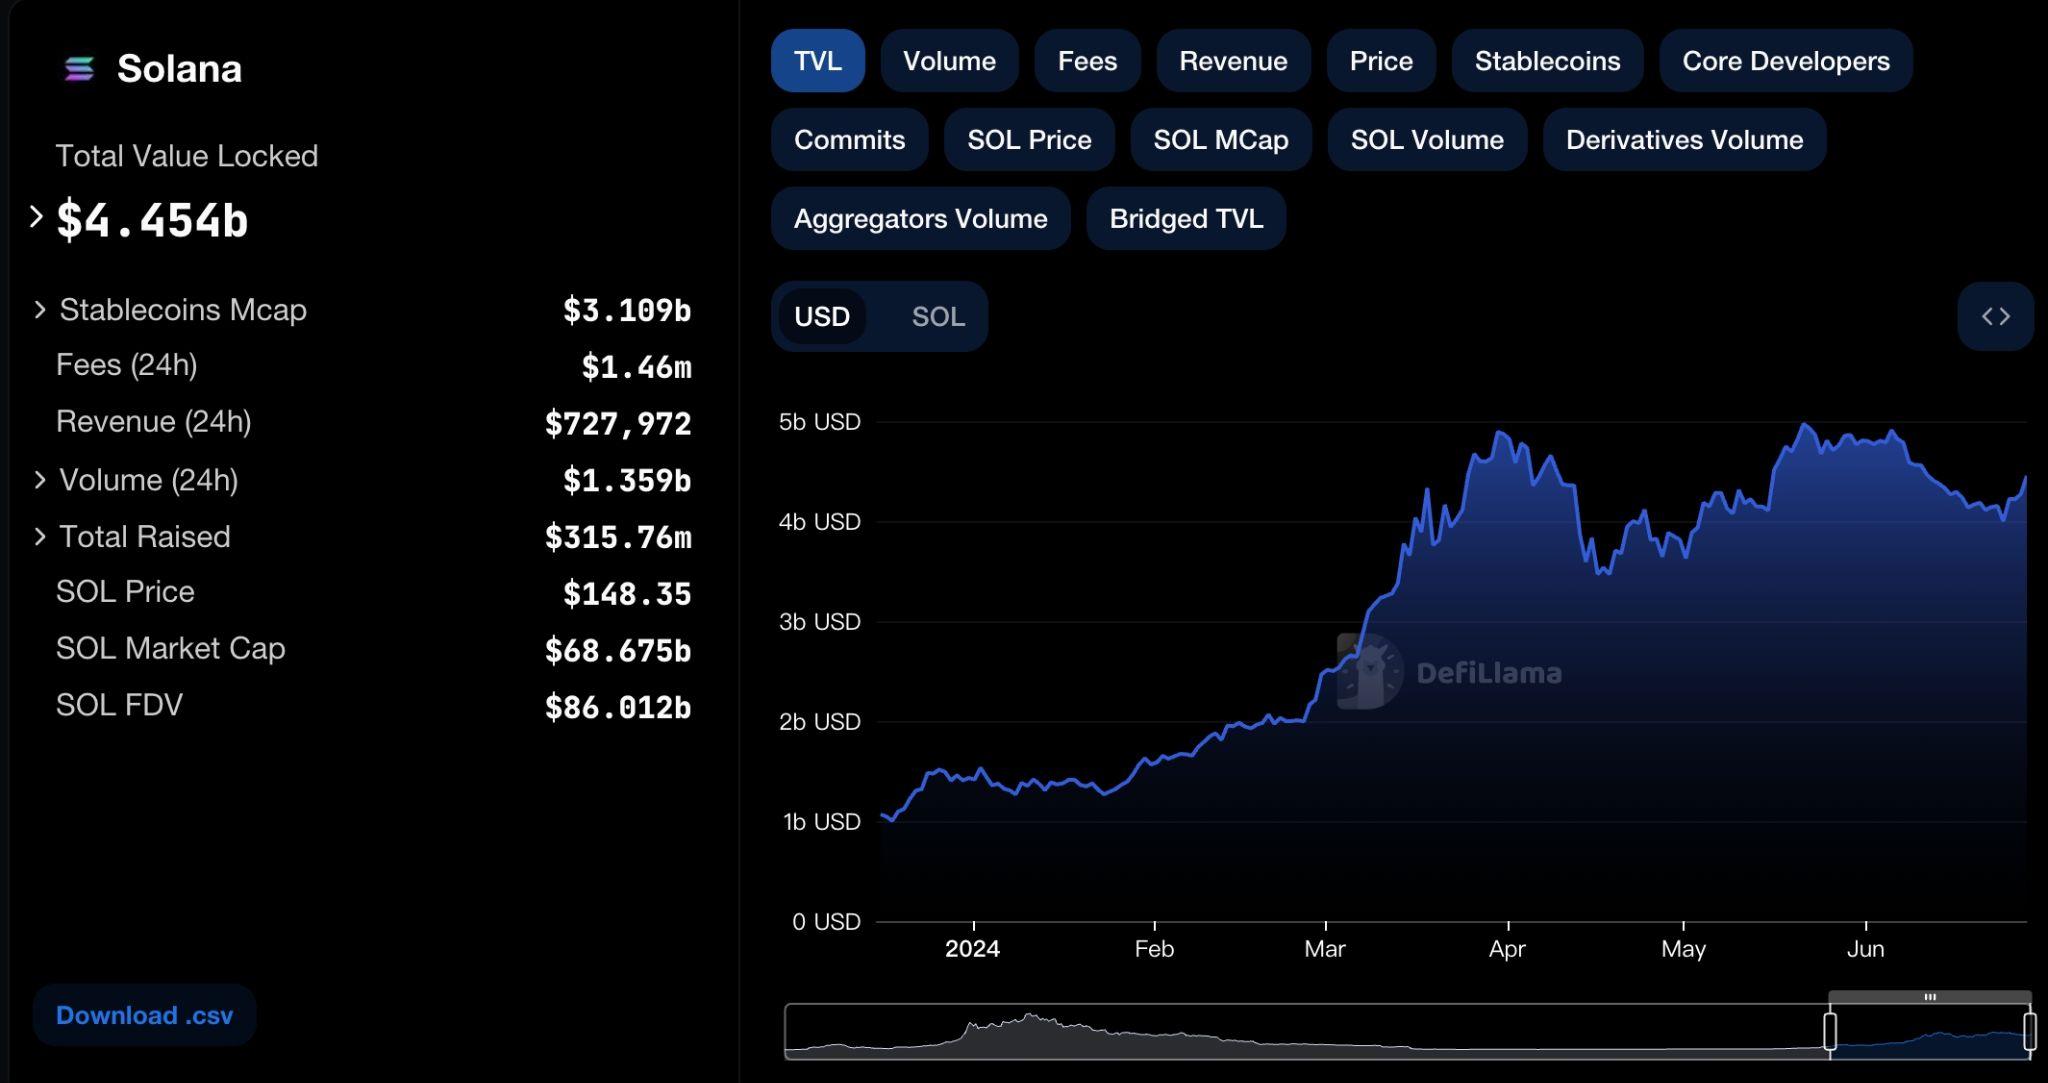The height and width of the screenshot is (1083, 2048).
Task: Click the left handle of range slider
Action: (x=1830, y=1031)
